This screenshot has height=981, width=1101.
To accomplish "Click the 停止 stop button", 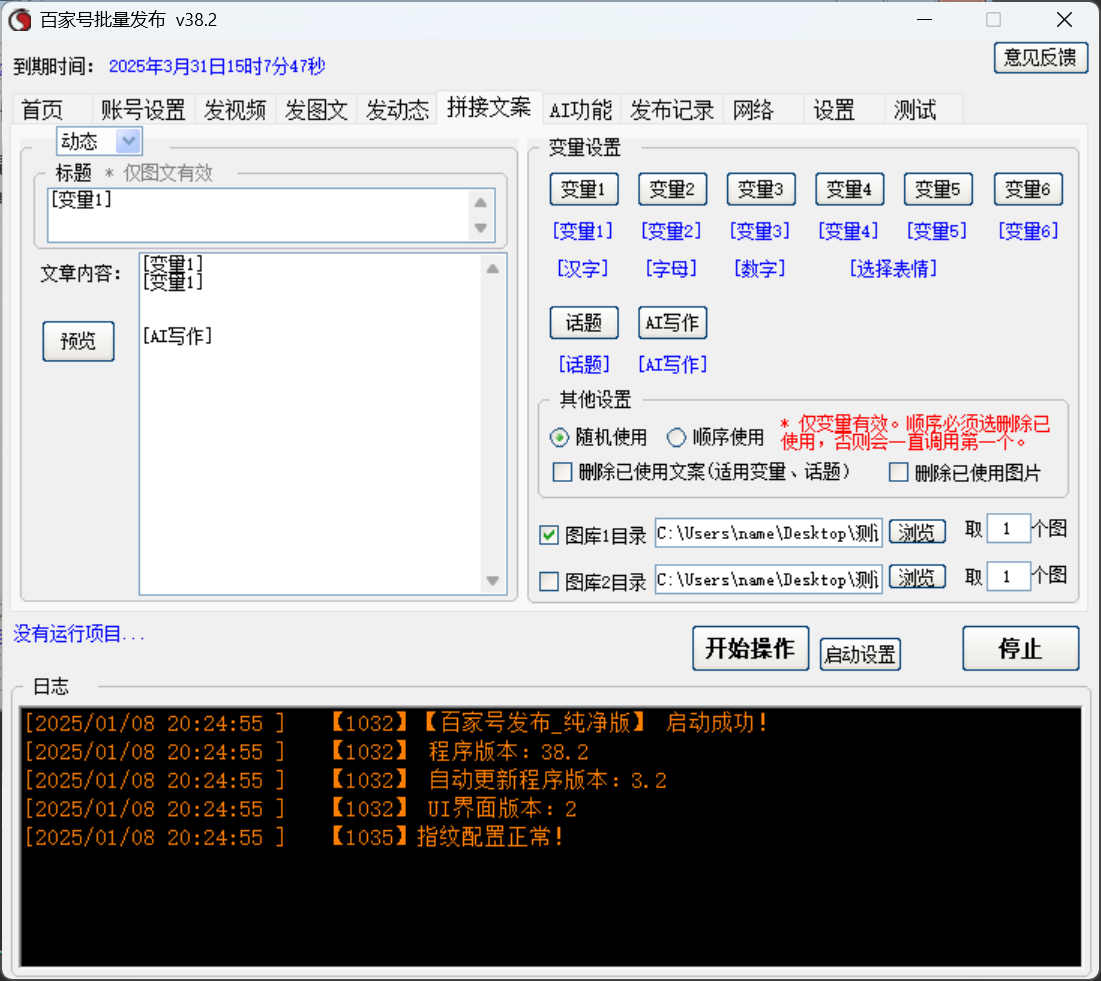I will coord(1020,648).
